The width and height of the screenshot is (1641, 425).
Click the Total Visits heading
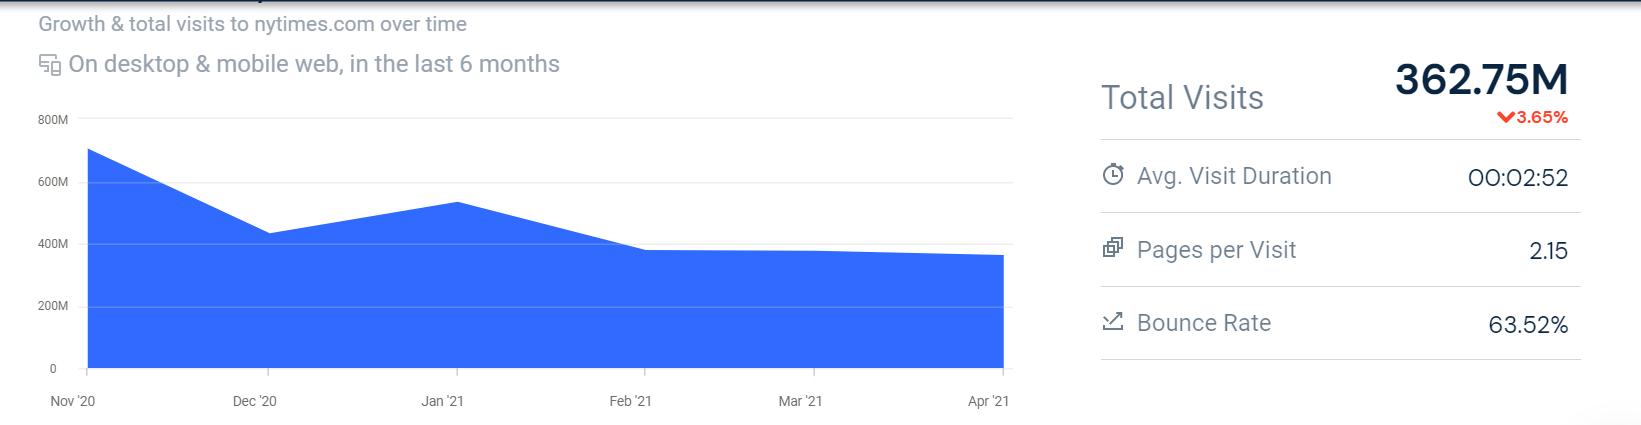pyautogui.click(x=1182, y=98)
